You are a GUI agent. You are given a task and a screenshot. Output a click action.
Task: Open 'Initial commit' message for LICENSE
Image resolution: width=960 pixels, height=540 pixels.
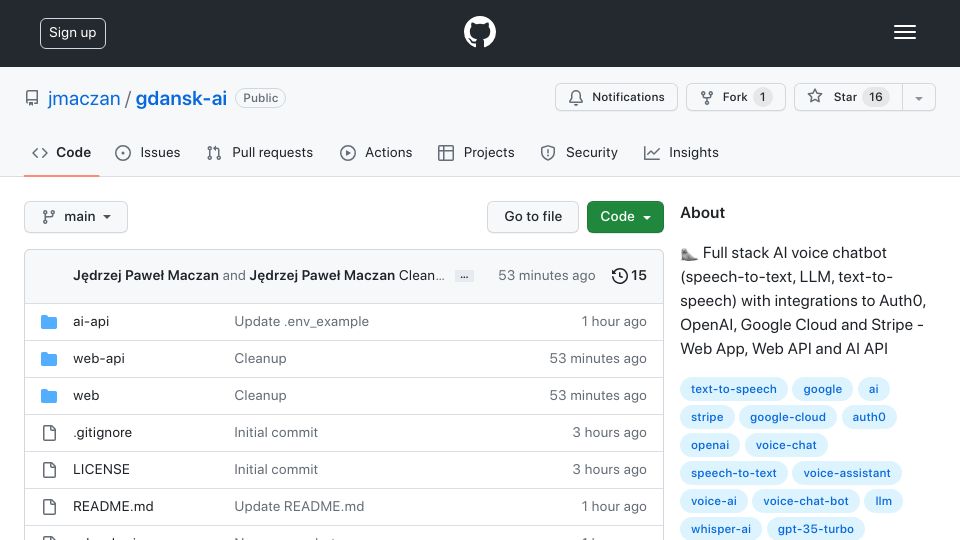(276, 470)
